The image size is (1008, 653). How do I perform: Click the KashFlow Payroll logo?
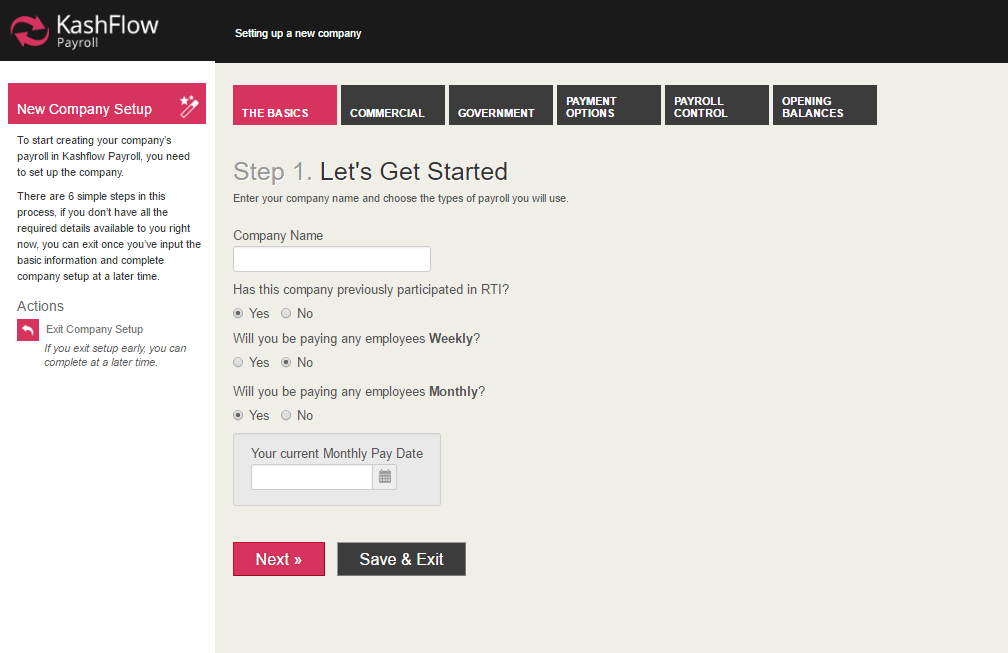pyautogui.click(x=85, y=31)
